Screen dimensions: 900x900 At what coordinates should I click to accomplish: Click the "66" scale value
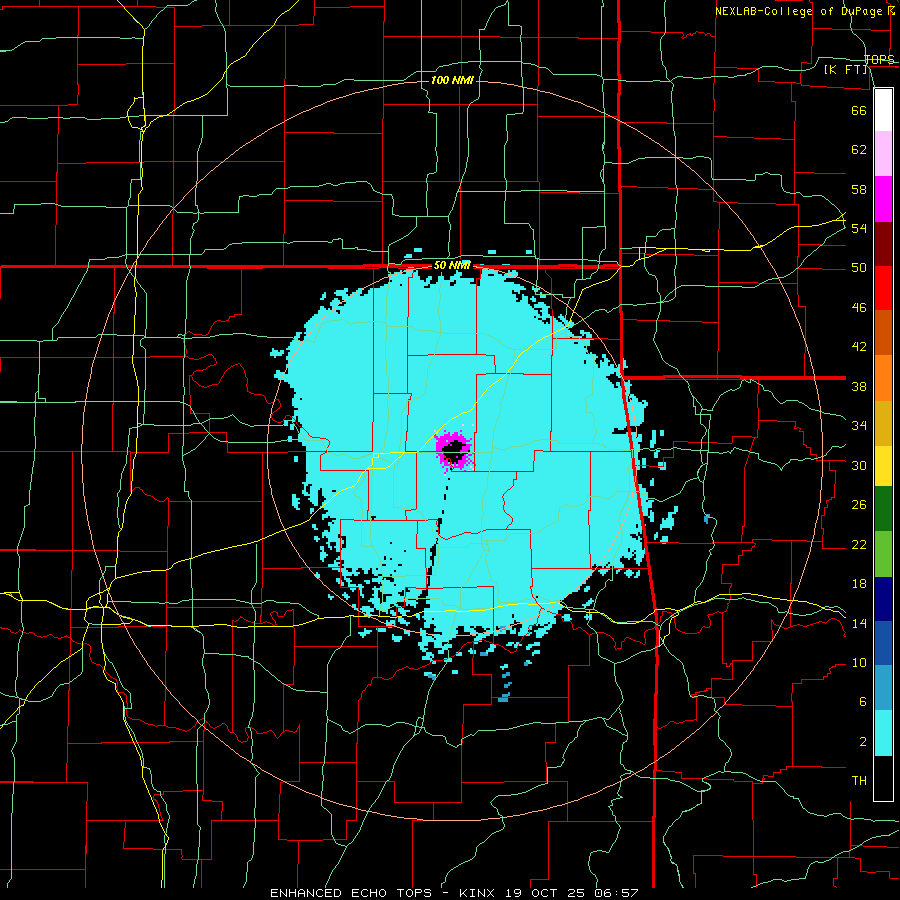pos(859,110)
